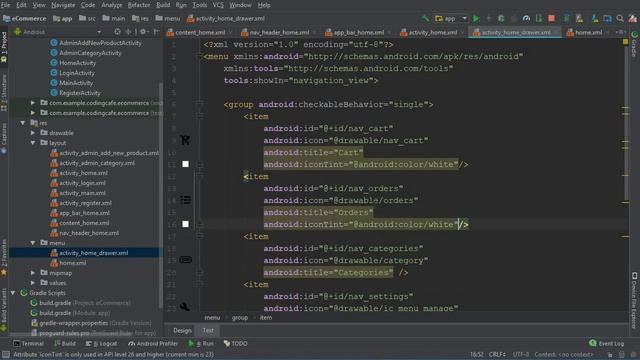Click yellow warning indicator atop editor scrollbar
640x360 pixels.
pos(625,42)
